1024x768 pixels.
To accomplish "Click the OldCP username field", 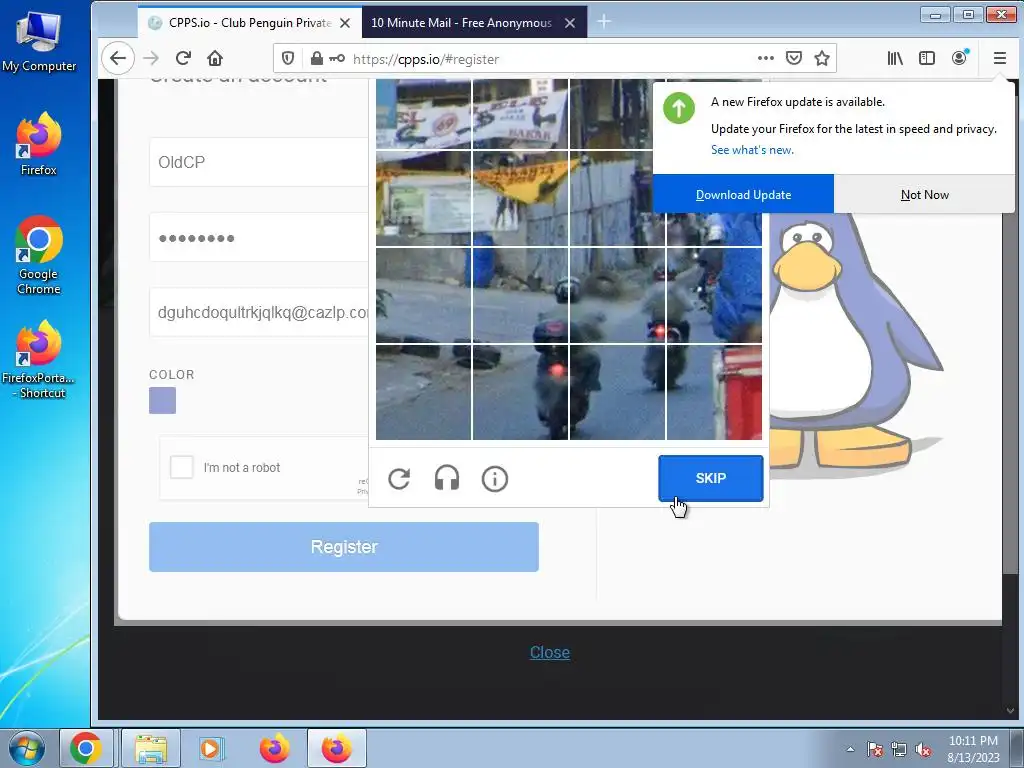I will 259,162.
